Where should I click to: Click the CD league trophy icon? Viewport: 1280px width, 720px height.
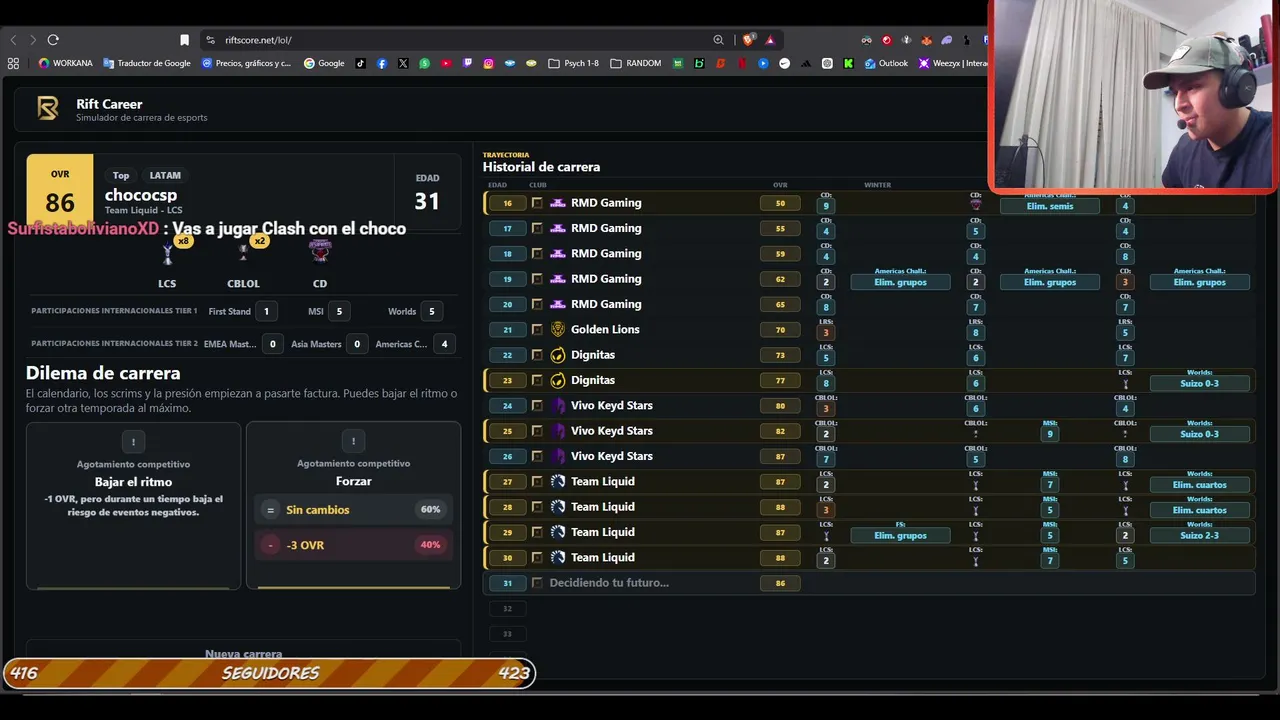[x=320, y=251]
